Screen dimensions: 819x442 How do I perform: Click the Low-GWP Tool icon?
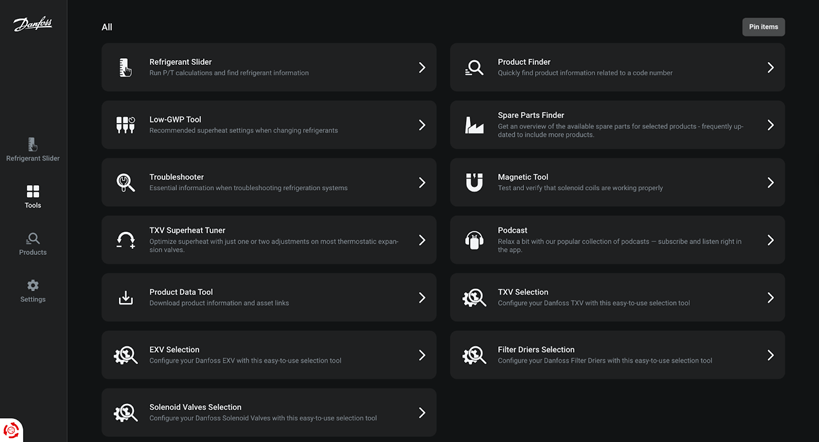point(125,125)
